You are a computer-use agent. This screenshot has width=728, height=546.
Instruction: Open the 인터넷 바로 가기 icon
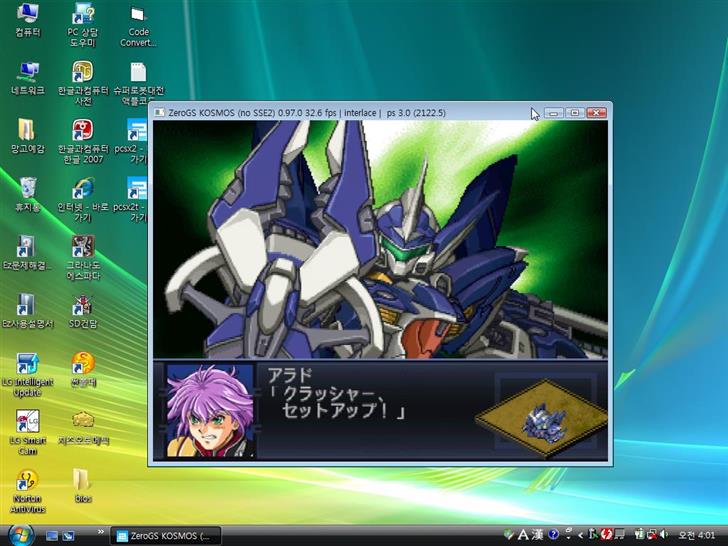pos(83,200)
